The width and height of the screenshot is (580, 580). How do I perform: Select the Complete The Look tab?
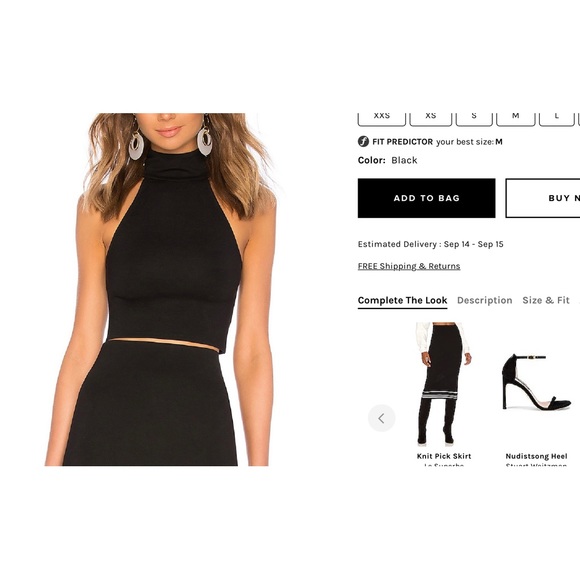point(402,301)
